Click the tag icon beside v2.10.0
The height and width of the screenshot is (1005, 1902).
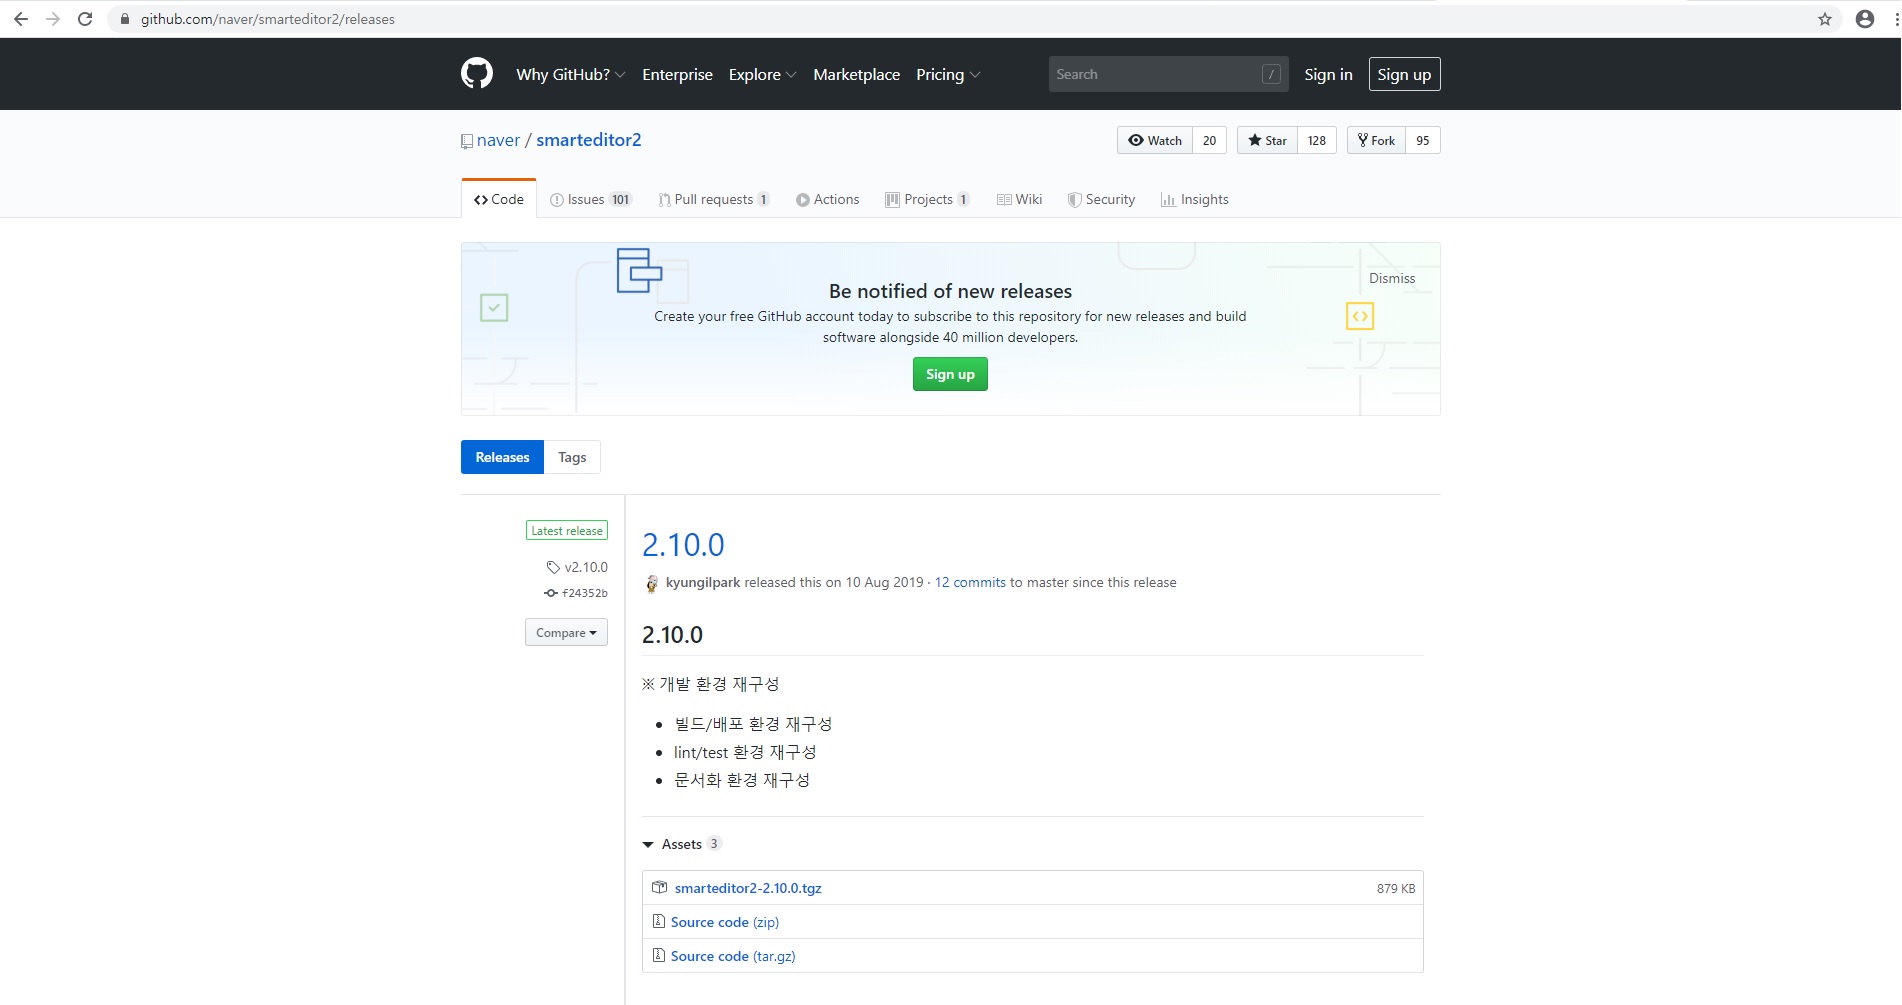point(553,567)
